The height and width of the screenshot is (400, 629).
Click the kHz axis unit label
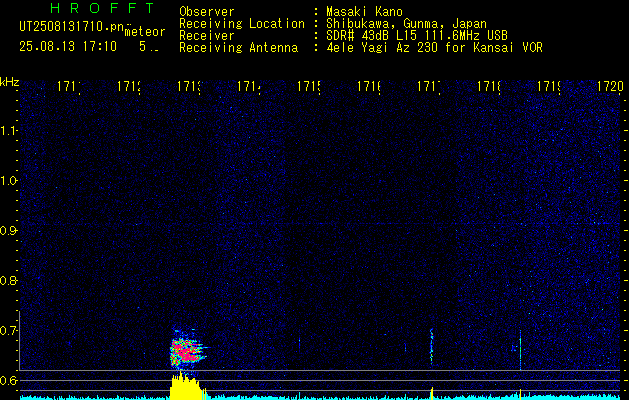coord(9,82)
